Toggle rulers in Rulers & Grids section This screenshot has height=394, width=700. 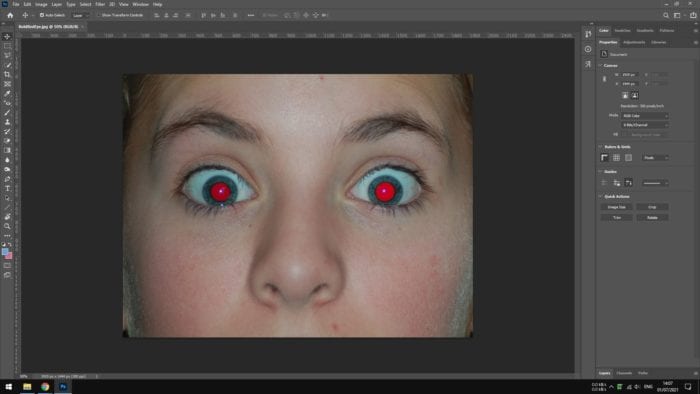(x=604, y=158)
